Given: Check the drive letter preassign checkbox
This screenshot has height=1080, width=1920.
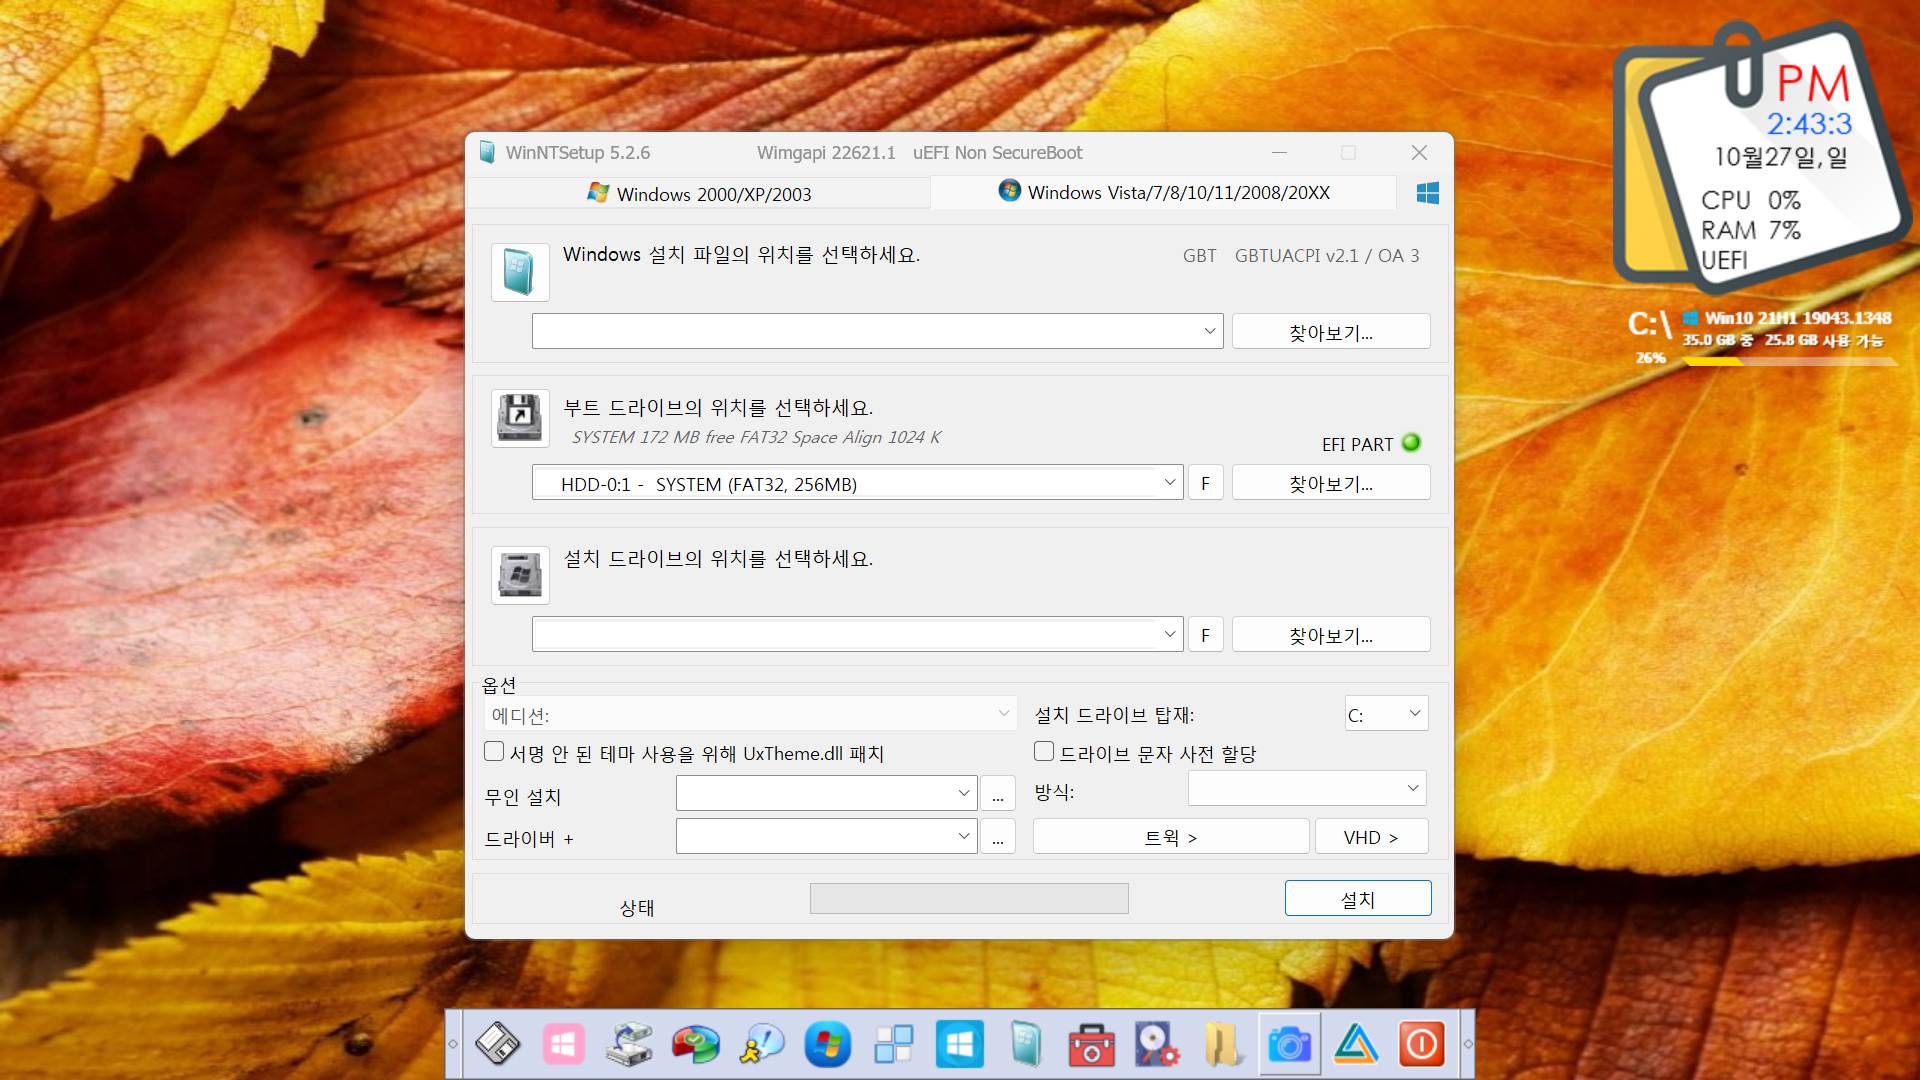Looking at the screenshot, I should pos(1044,751).
